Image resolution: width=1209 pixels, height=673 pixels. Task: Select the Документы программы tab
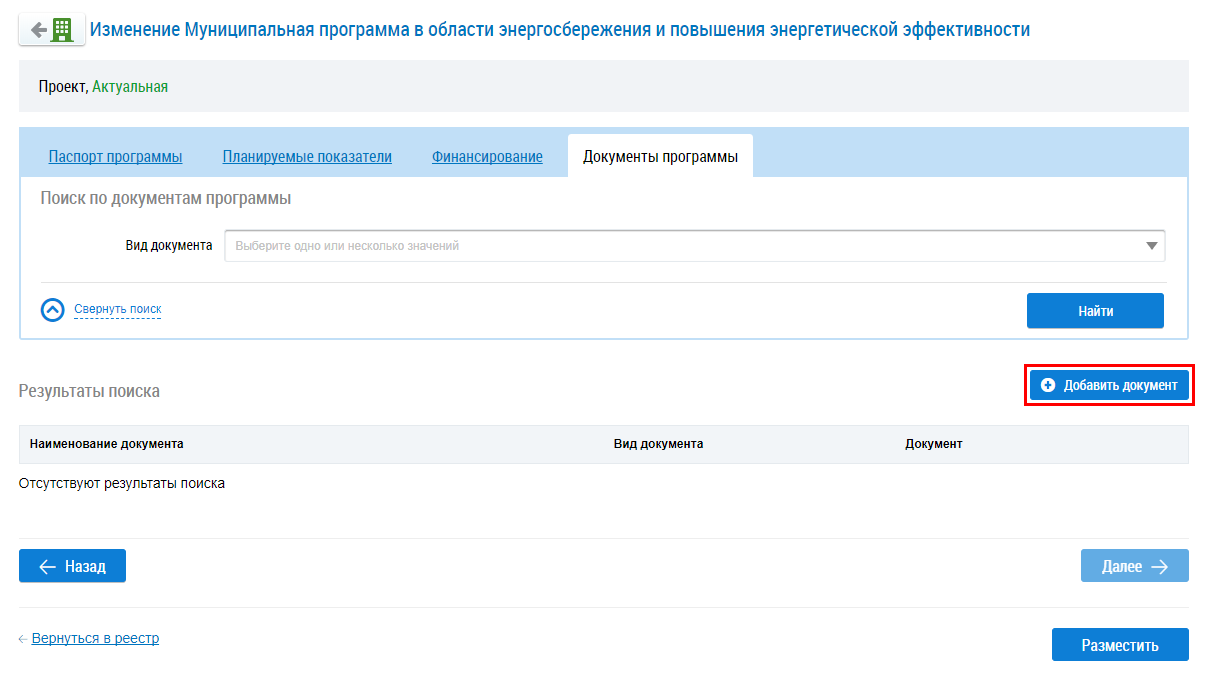[x=660, y=157]
